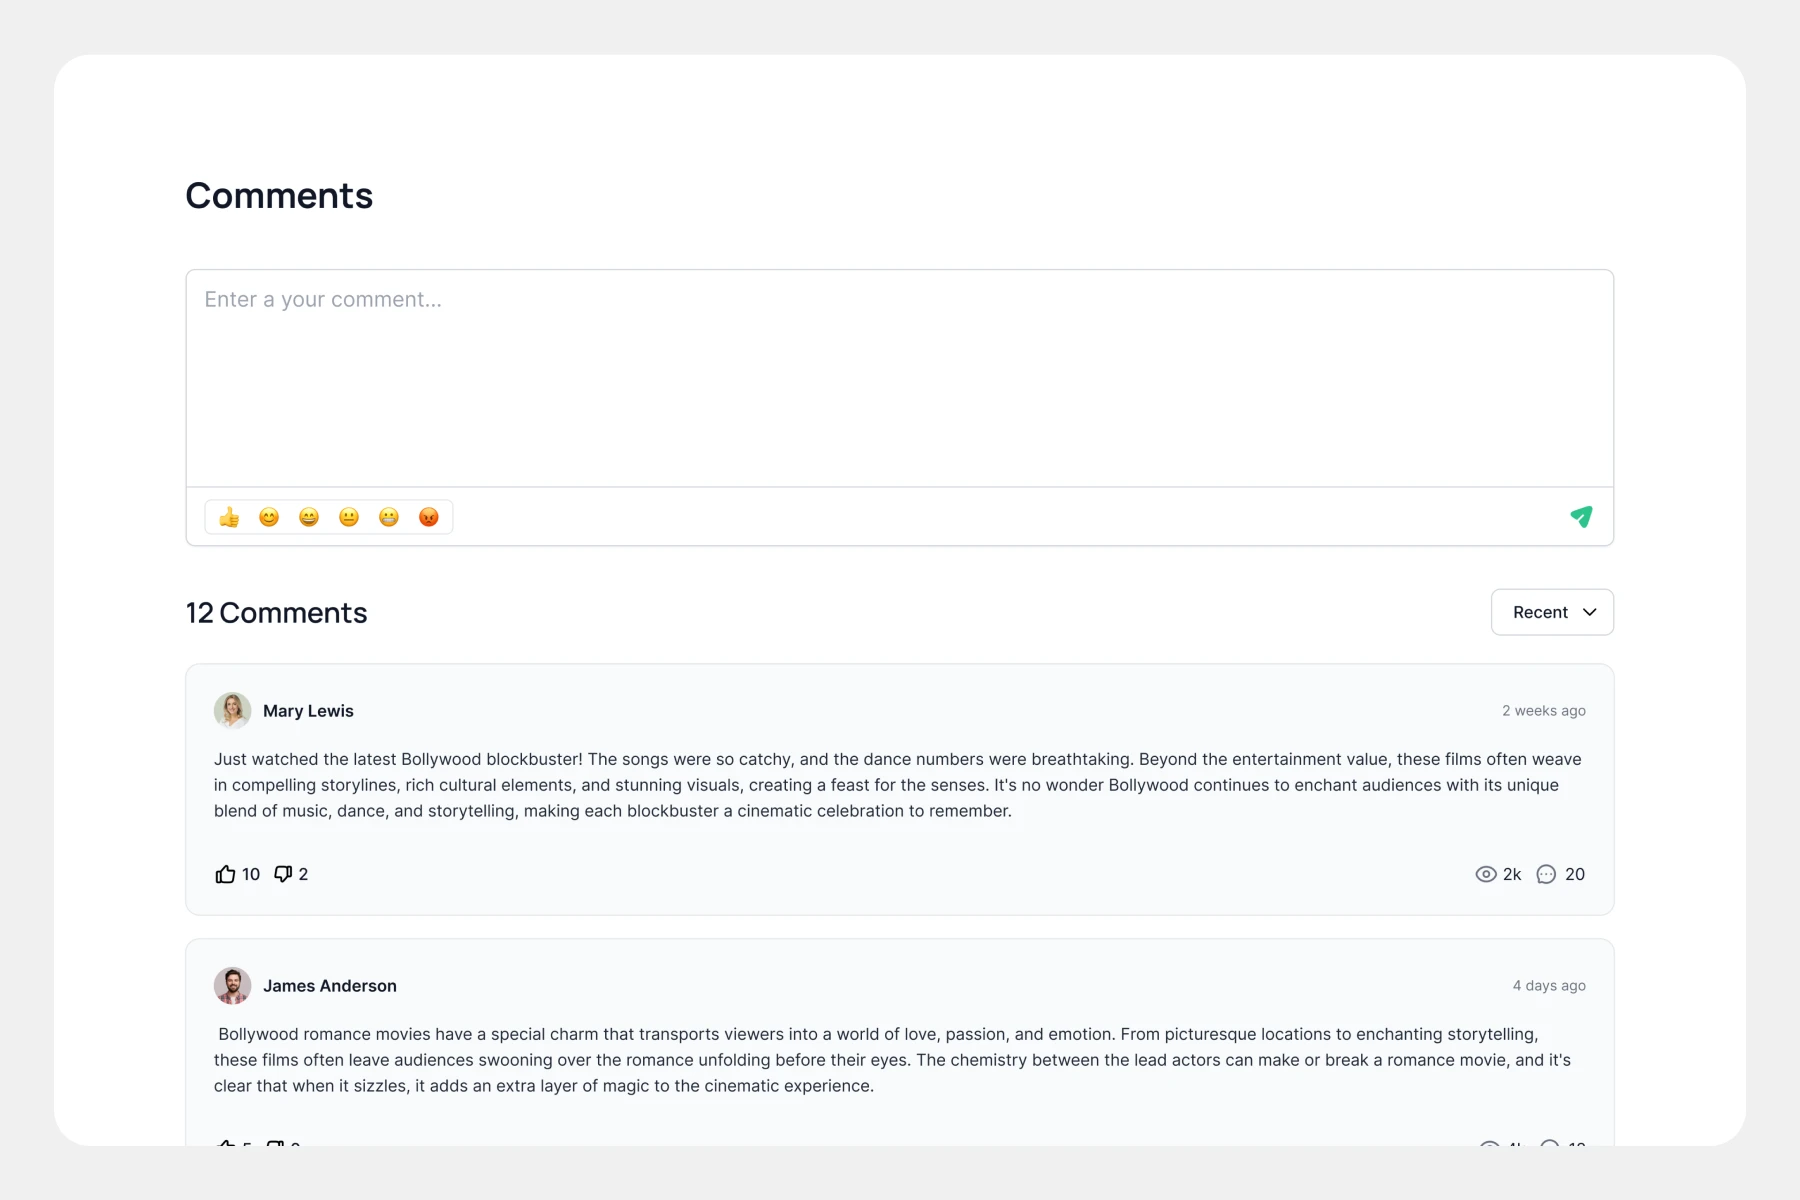Click the chevron arrow beside Recent

point(1590,612)
